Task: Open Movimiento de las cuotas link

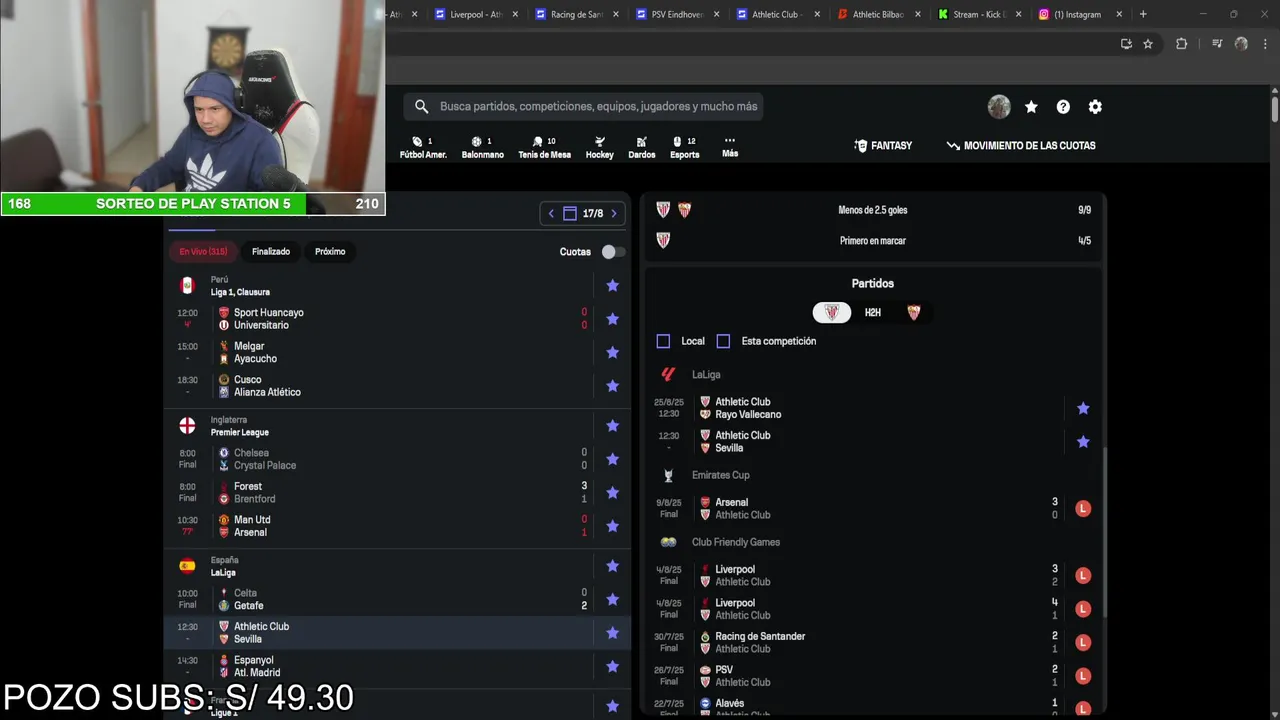Action: pos(1021,146)
